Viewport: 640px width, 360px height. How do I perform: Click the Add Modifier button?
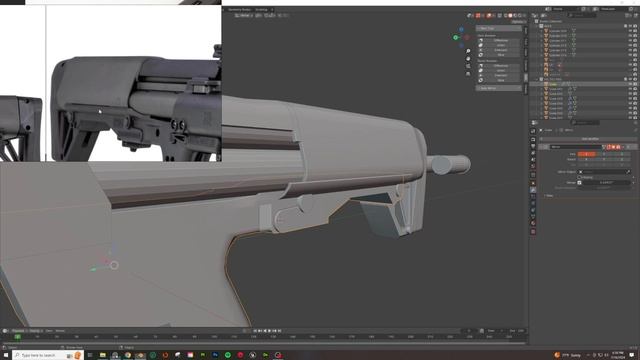point(590,139)
